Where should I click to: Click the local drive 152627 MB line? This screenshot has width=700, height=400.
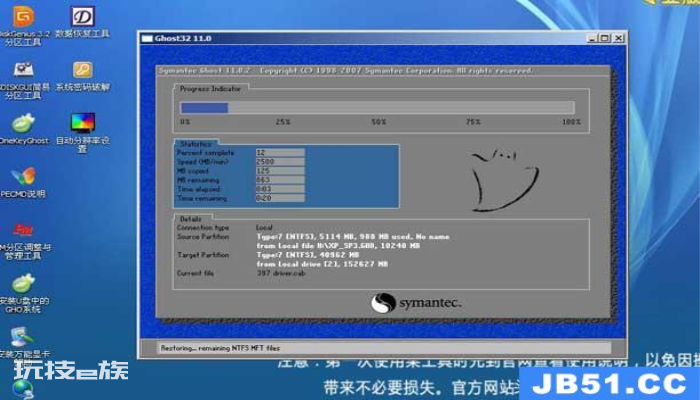point(322,264)
